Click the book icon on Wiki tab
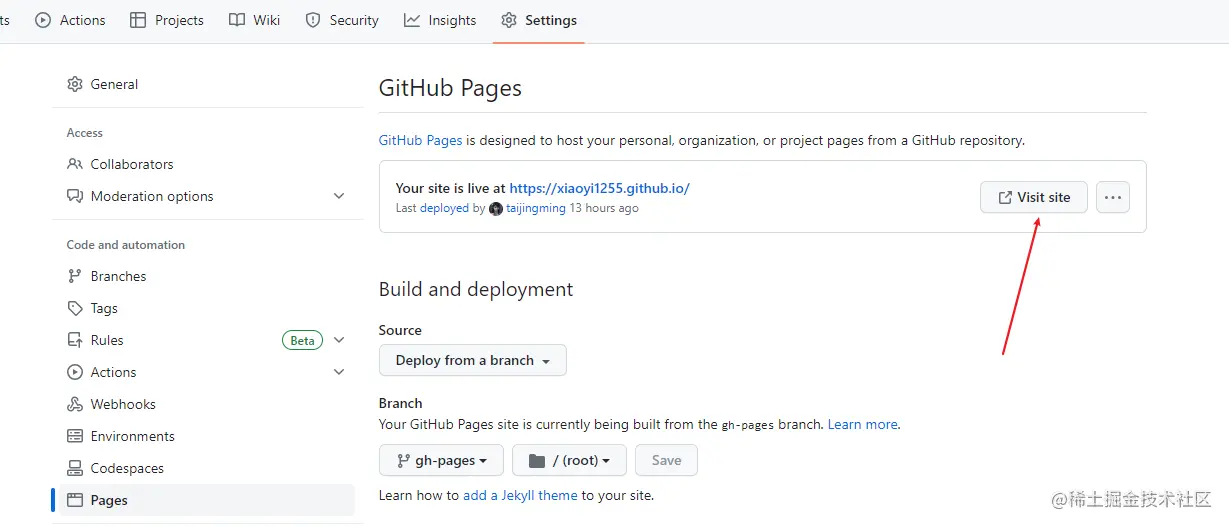1229x527 pixels. 237,20
